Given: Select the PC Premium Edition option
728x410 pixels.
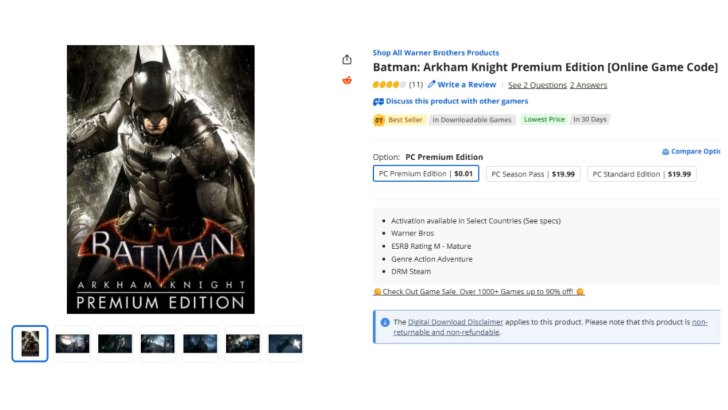Looking at the screenshot, I should pyautogui.click(x=426, y=174).
